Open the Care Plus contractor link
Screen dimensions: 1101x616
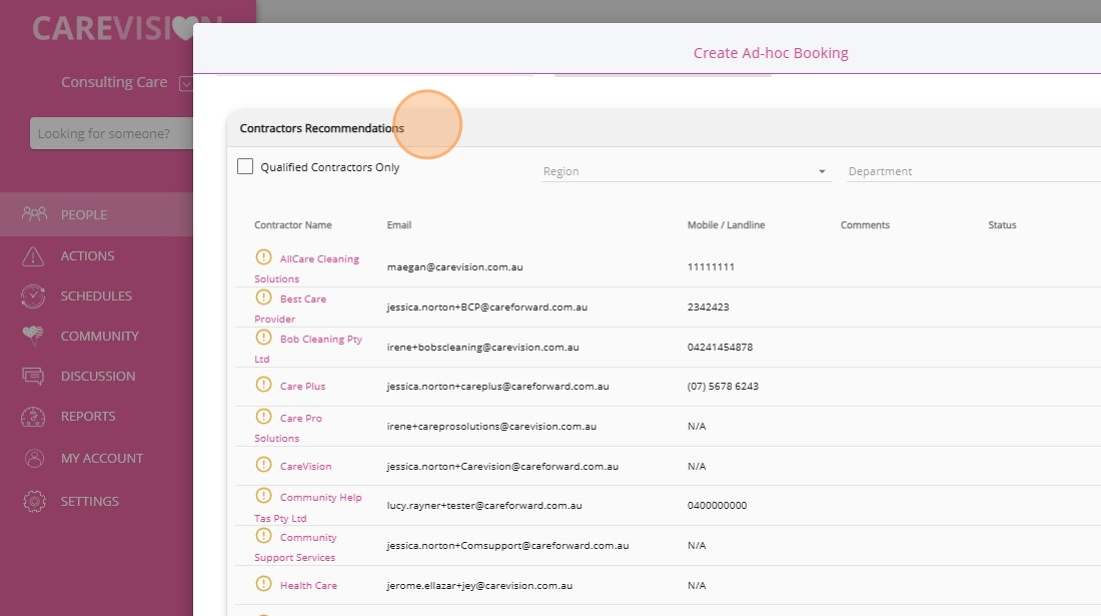(x=302, y=386)
